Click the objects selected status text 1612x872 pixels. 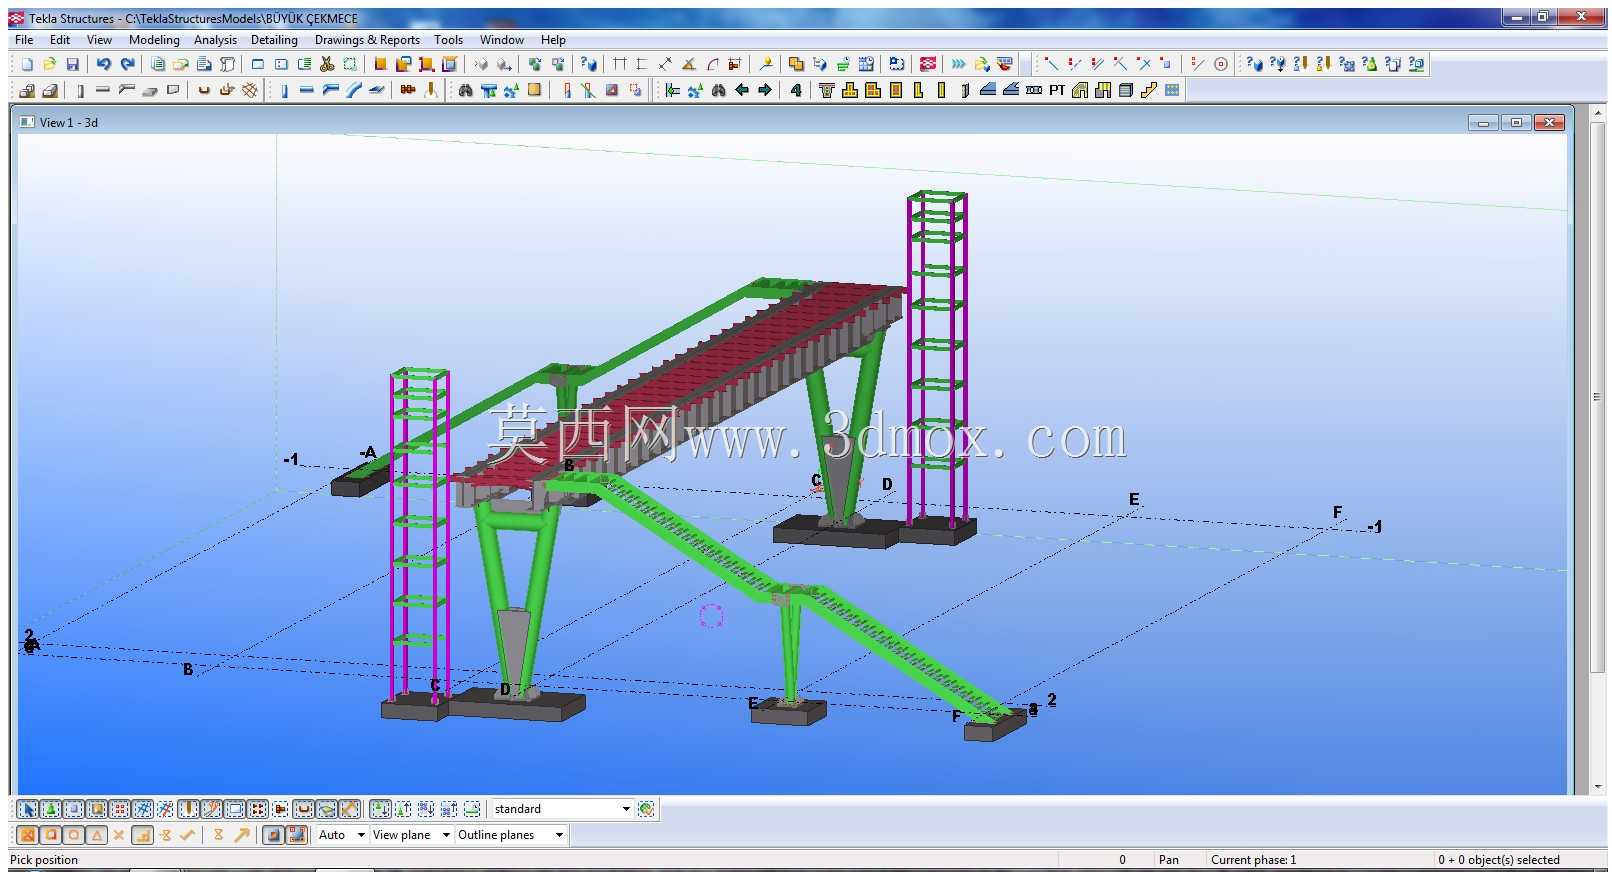coord(1498,860)
